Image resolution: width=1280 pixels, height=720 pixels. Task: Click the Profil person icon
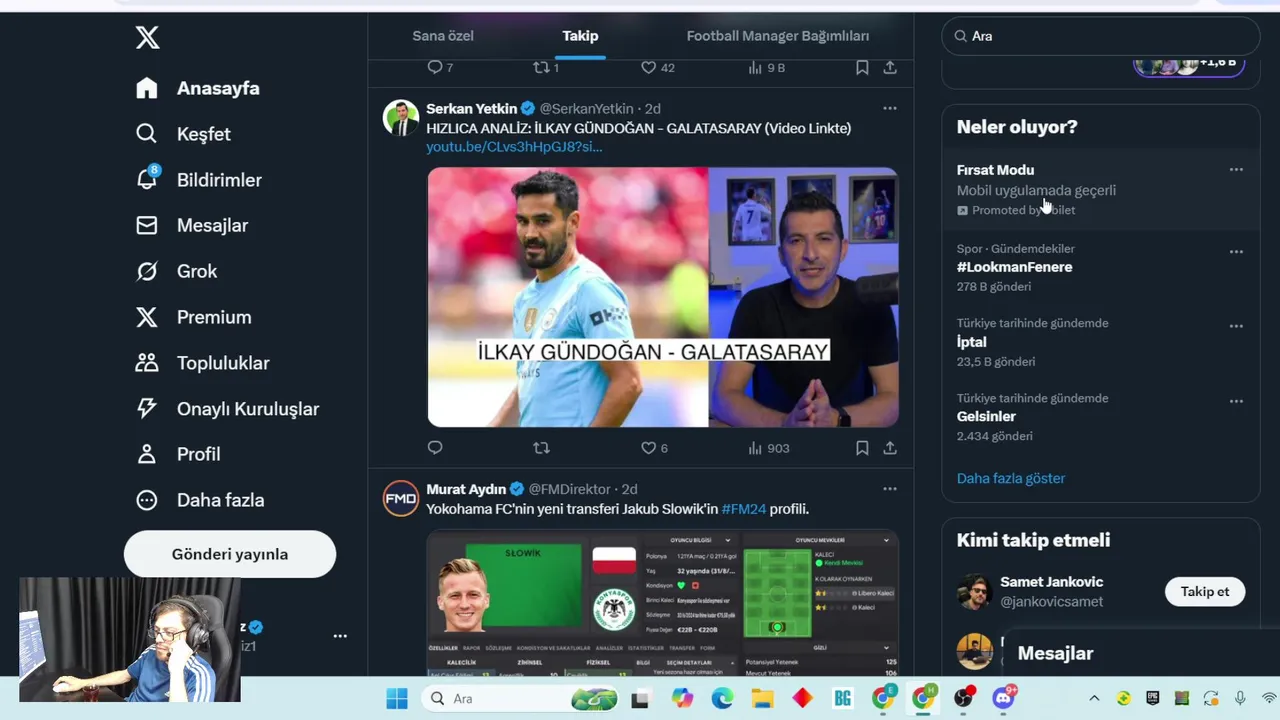tap(147, 454)
